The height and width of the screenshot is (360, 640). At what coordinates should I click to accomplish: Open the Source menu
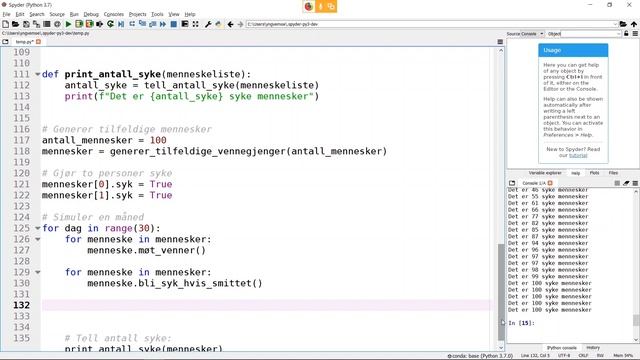click(x=57, y=14)
